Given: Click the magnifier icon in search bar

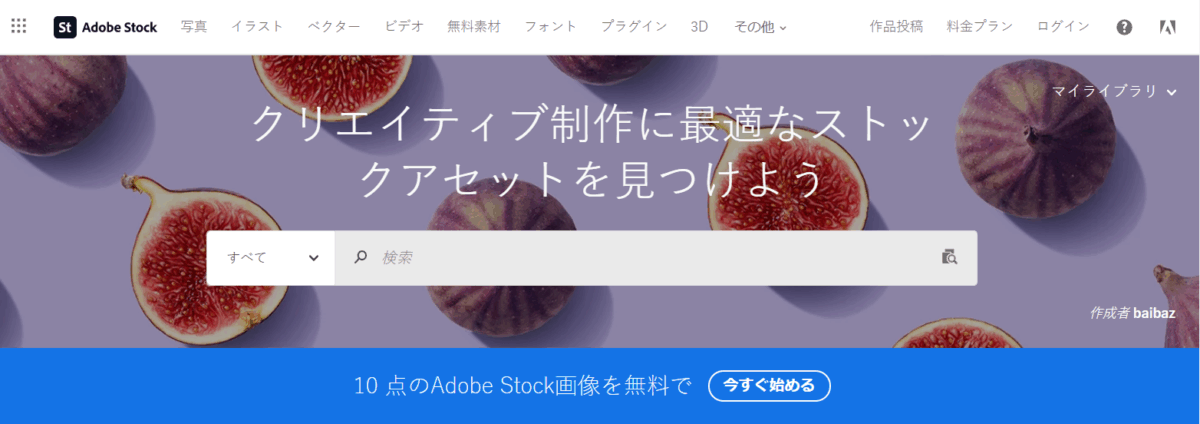Looking at the screenshot, I should click(361, 257).
